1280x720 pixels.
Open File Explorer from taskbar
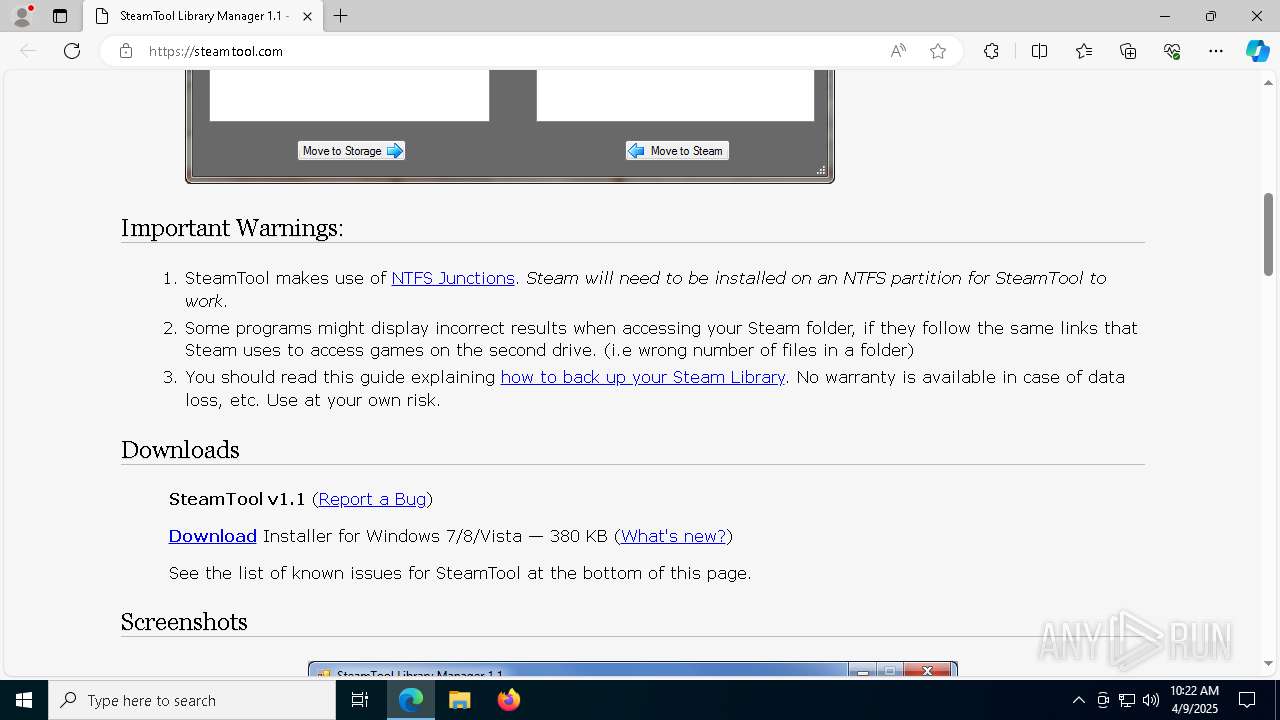(x=460, y=700)
